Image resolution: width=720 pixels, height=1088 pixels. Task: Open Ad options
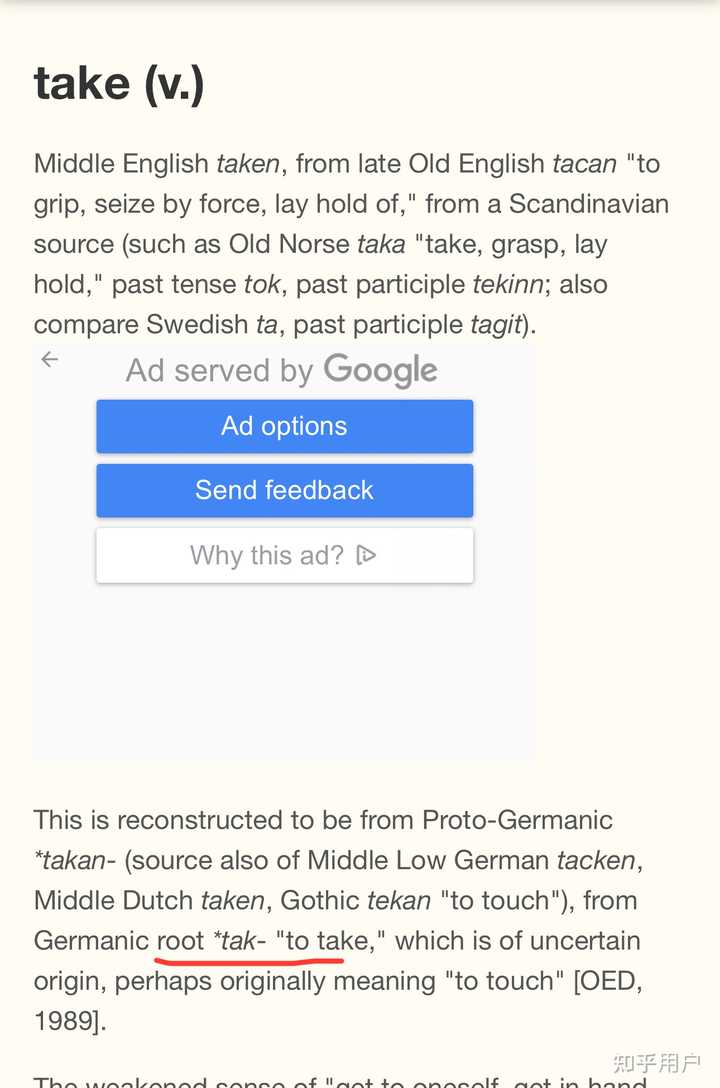point(284,426)
